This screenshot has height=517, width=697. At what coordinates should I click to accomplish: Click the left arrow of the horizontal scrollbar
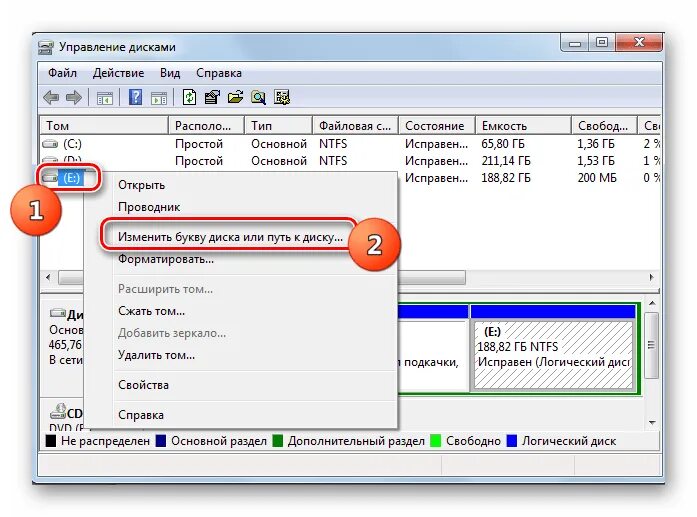[48, 277]
